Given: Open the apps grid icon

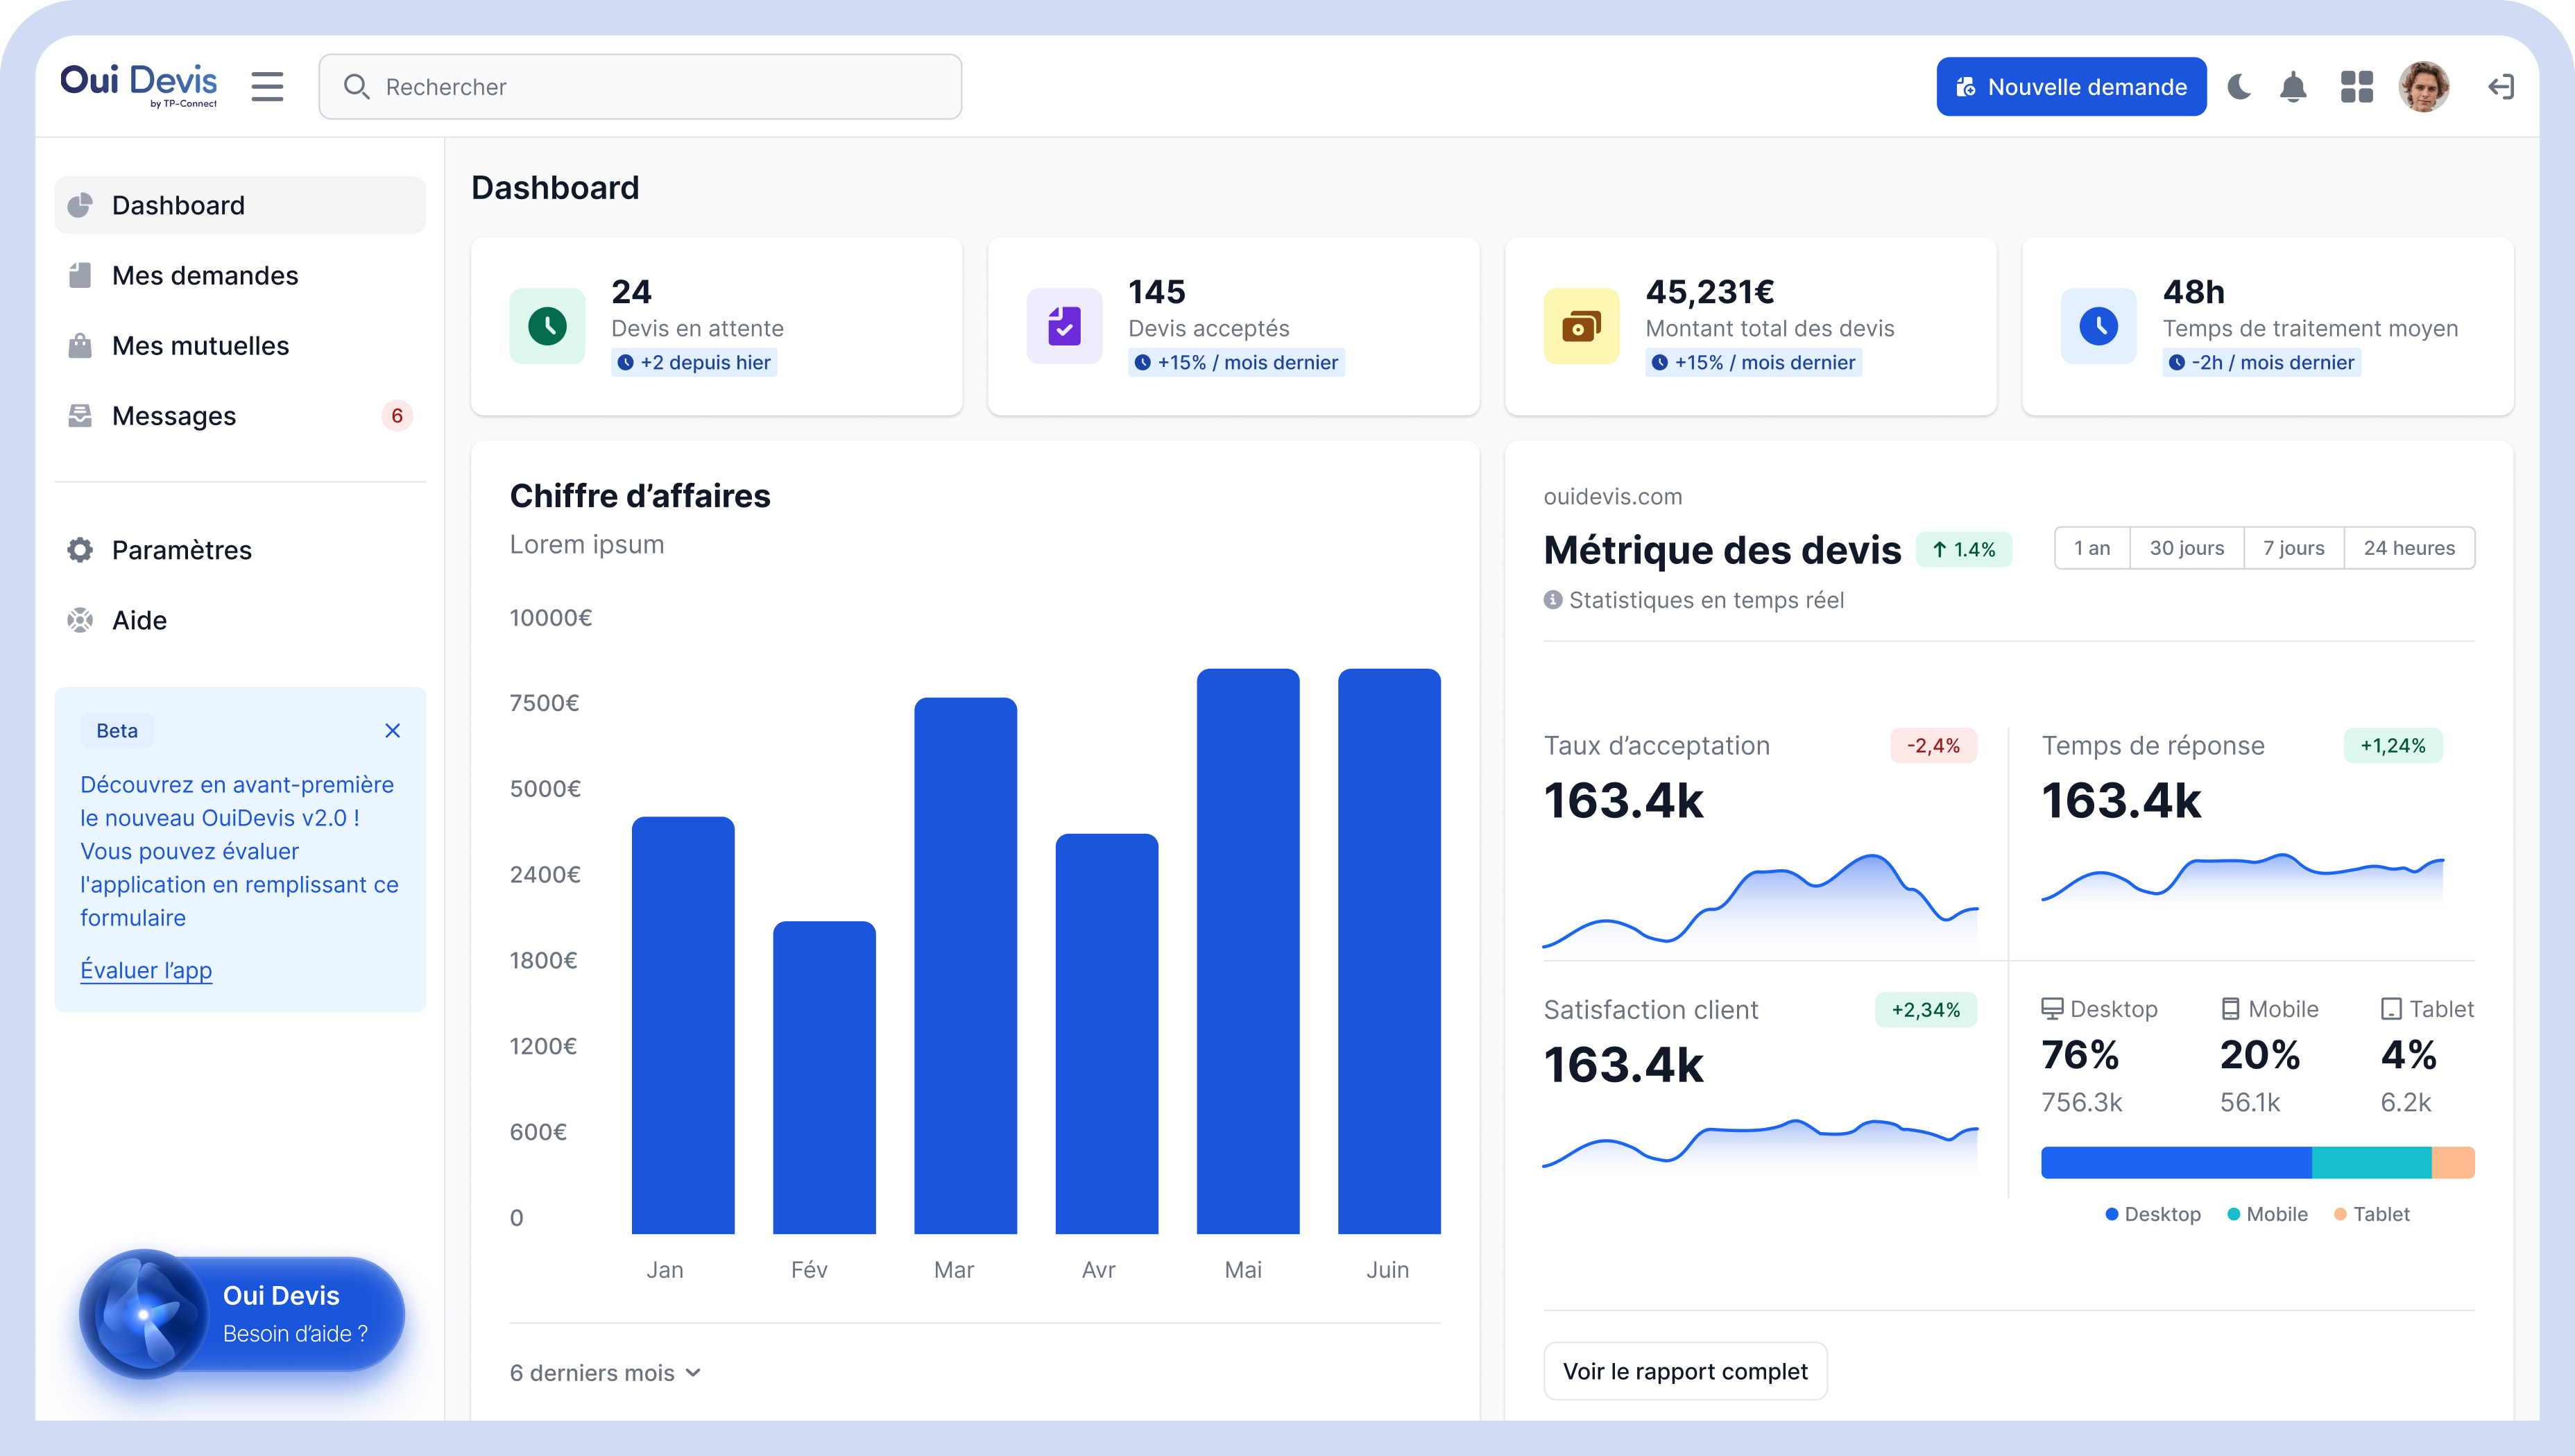Looking at the screenshot, I should [x=2357, y=87].
